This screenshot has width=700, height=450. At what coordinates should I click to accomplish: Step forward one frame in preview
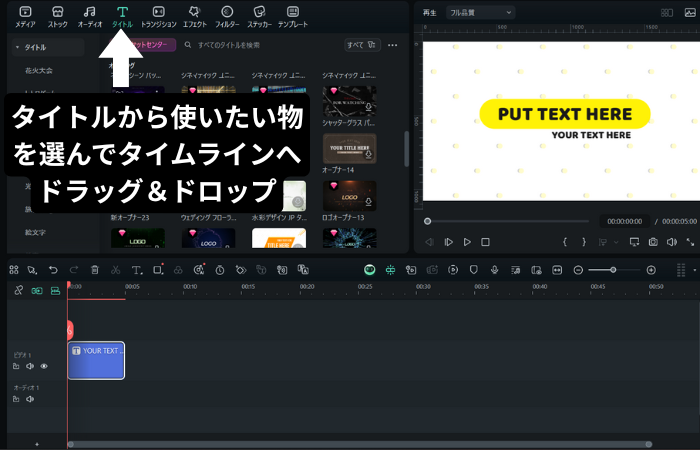coord(448,242)
